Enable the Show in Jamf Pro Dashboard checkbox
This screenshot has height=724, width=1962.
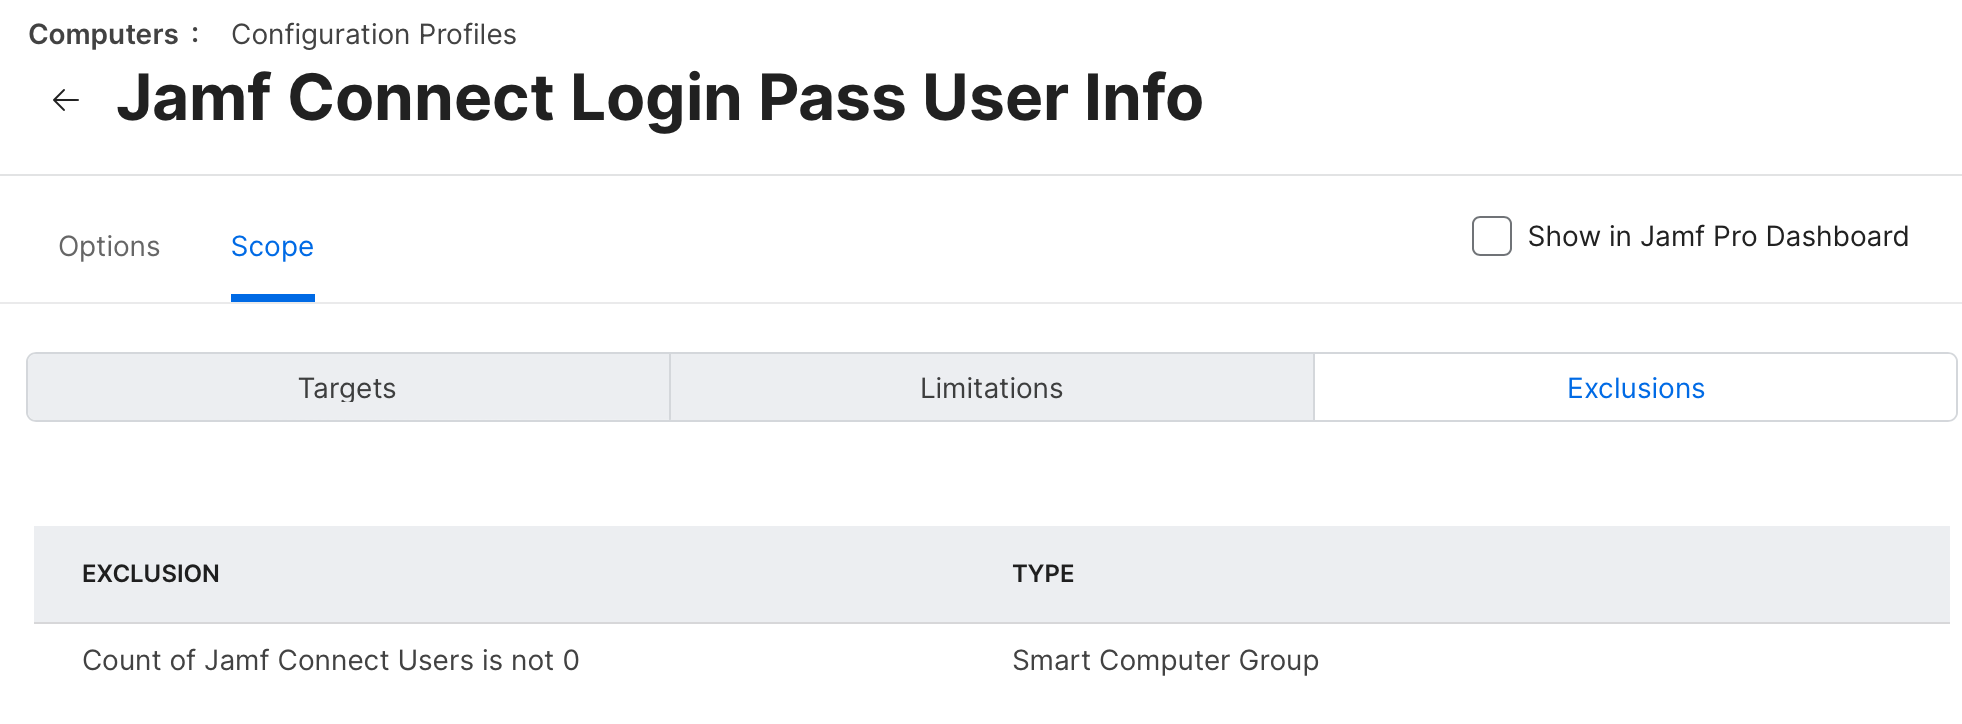coord(1491,237)
